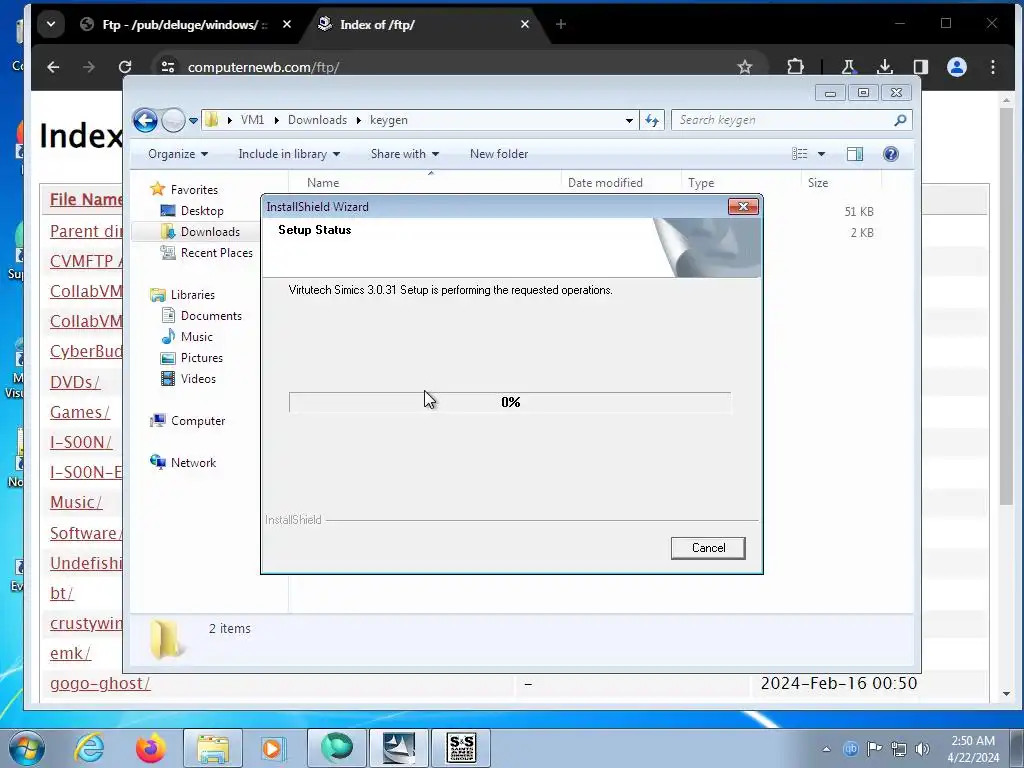
Task: Launch Firefox from the taskbar
Action: coord(150,748)
